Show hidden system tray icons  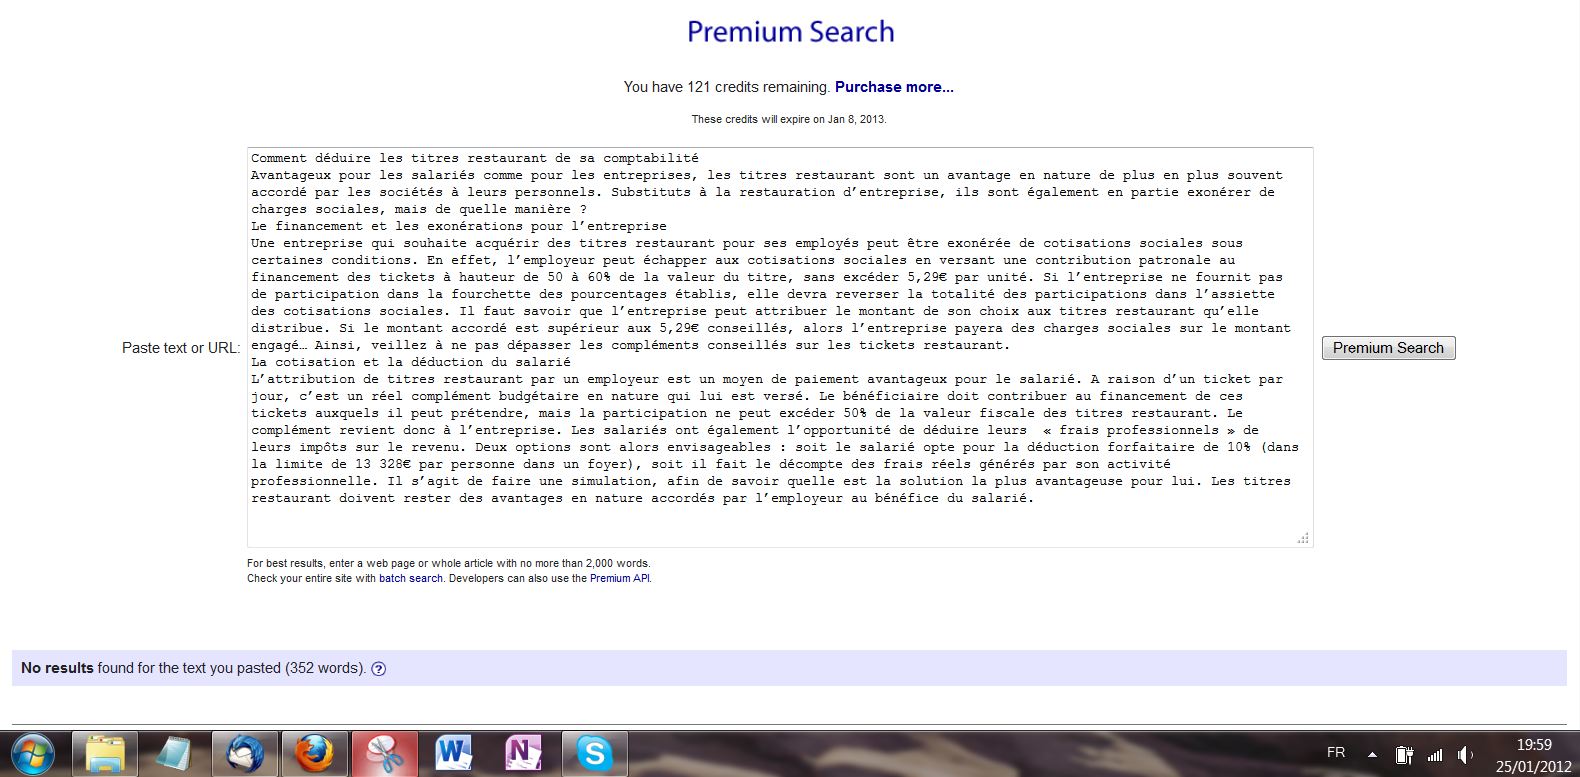click(x=1372, y=754)
